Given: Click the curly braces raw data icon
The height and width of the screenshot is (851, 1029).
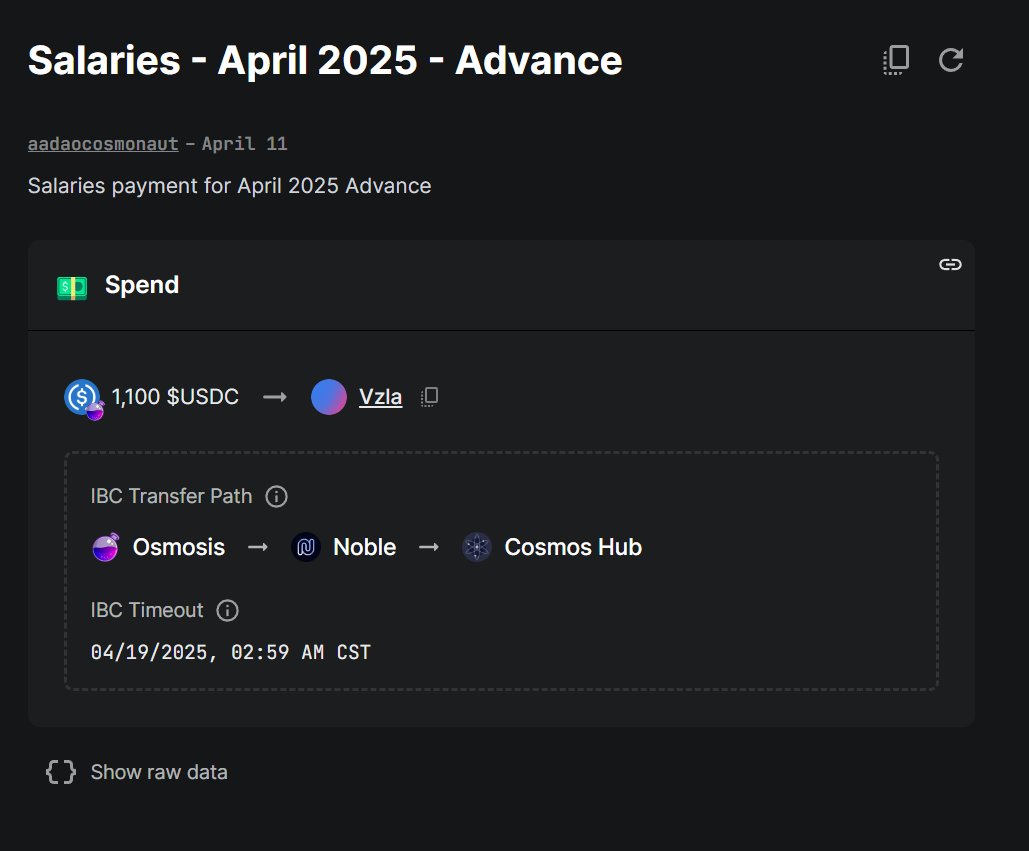Looking at the screenshot, I should (x=61, y=772).
